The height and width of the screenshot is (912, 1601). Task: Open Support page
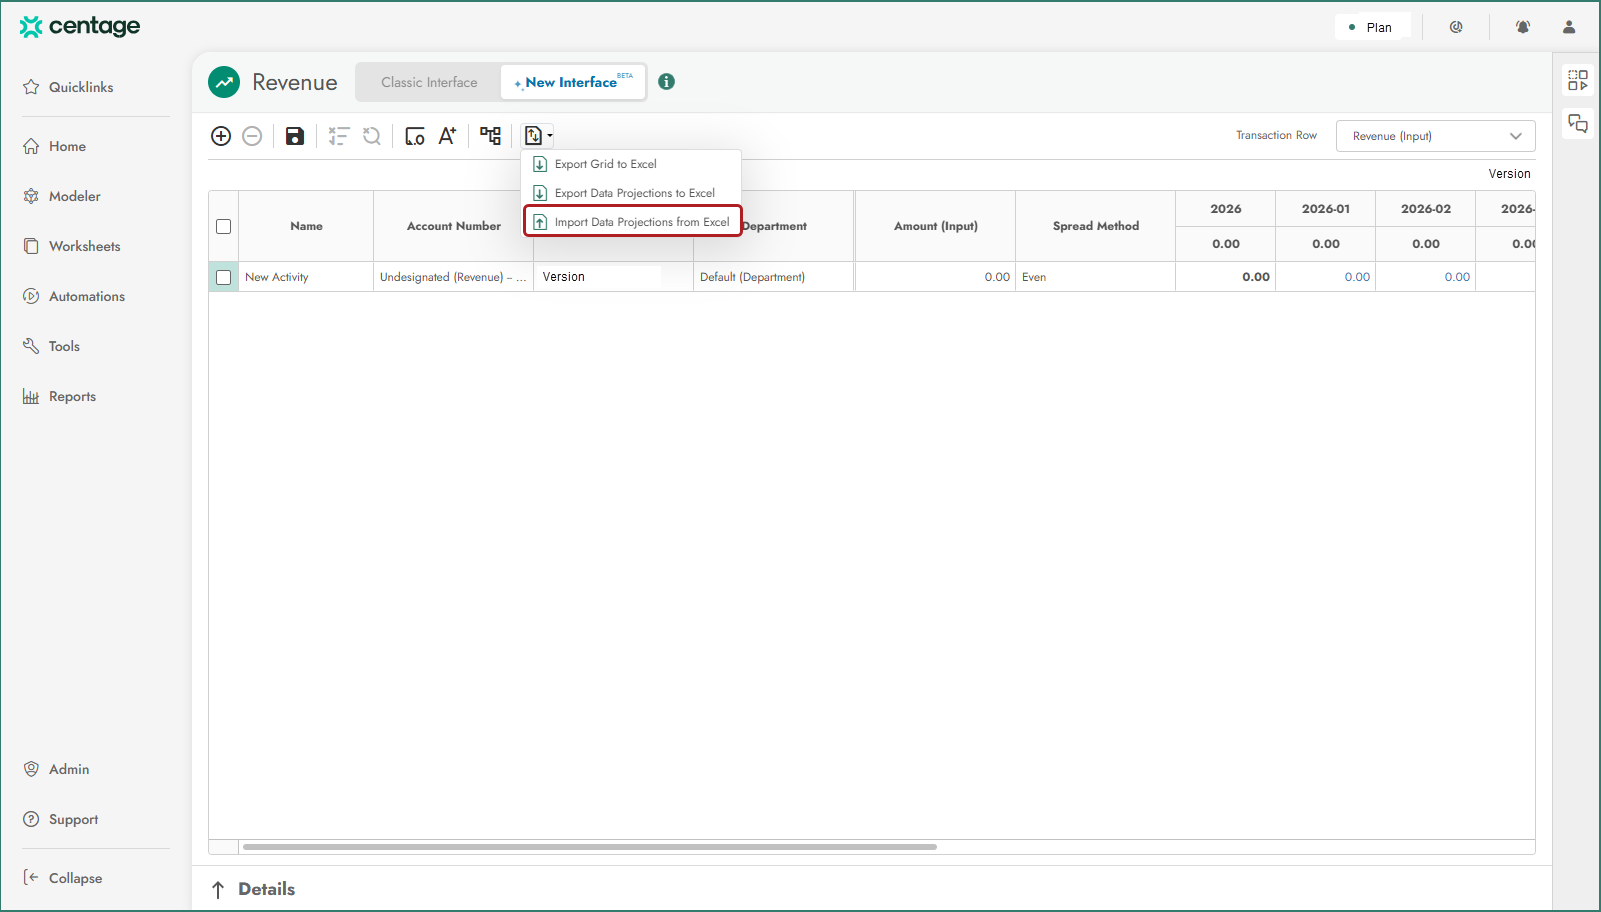(x=73, y=819)
